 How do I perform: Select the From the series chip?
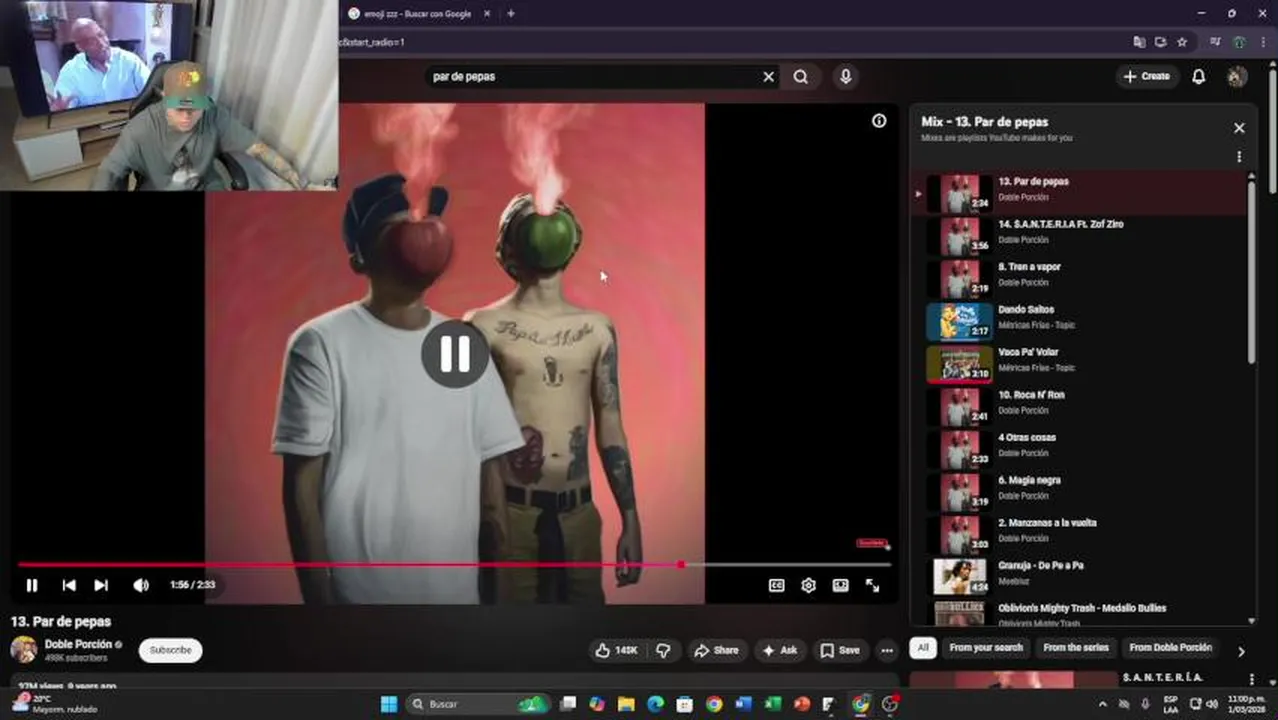1076,648
